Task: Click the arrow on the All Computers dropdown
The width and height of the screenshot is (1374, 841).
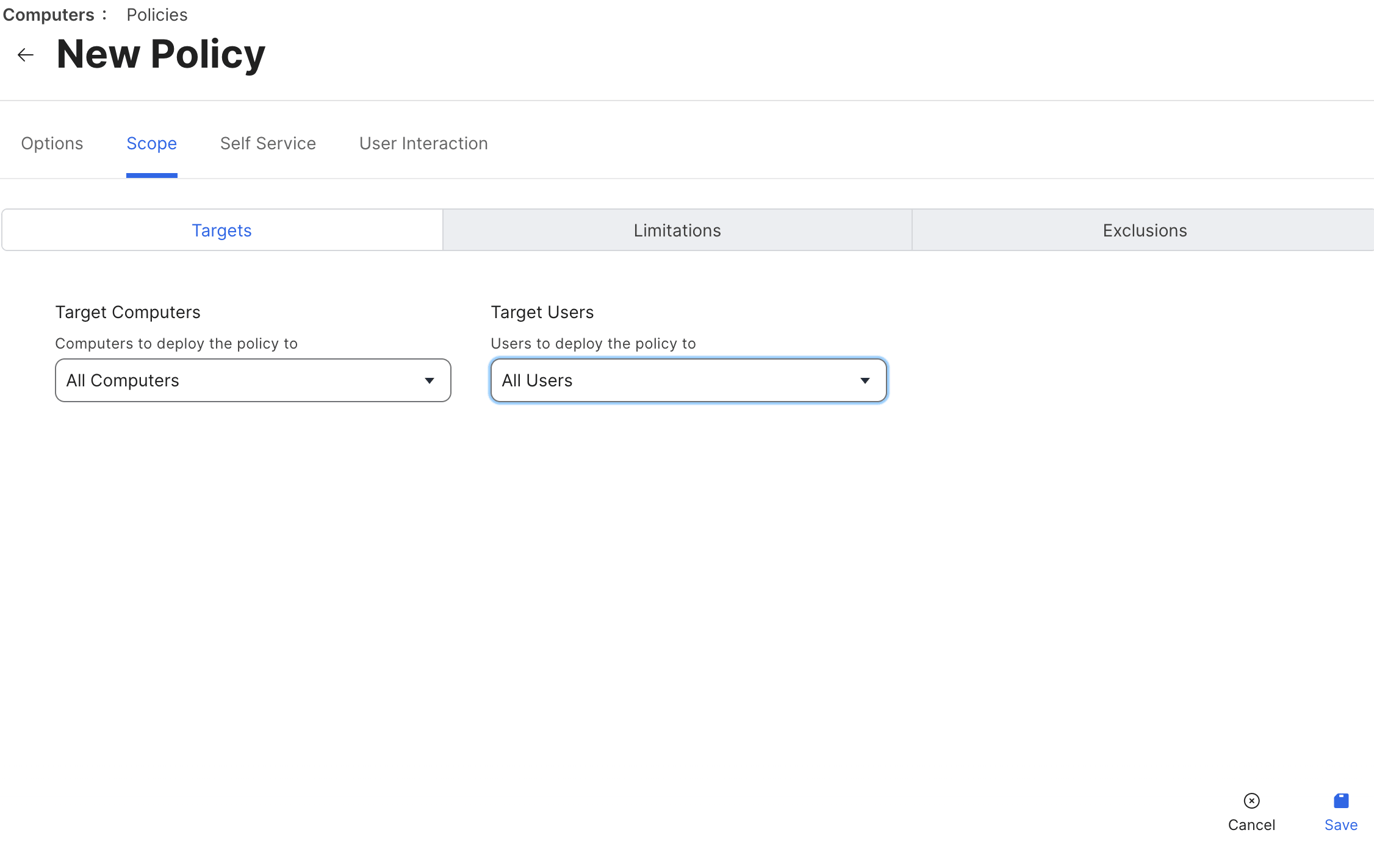Action: (429, 381)
